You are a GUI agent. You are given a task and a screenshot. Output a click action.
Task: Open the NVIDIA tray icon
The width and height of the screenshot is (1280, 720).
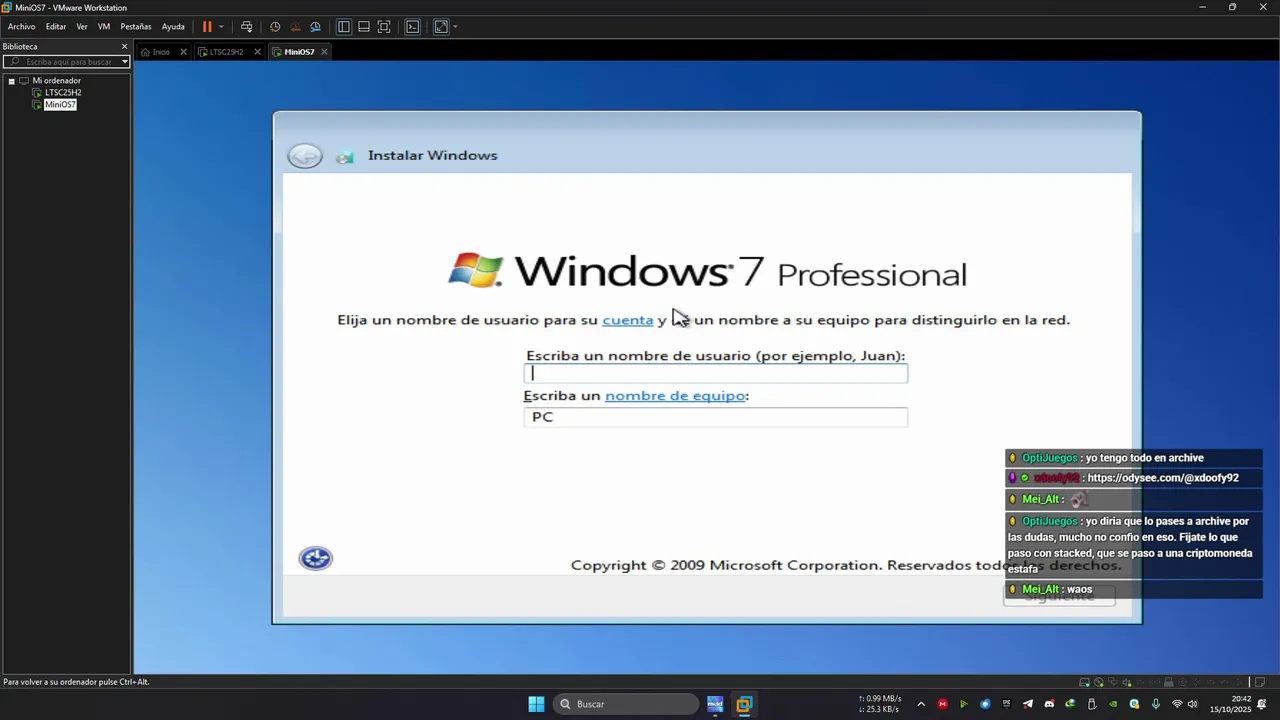(1113, 704)
